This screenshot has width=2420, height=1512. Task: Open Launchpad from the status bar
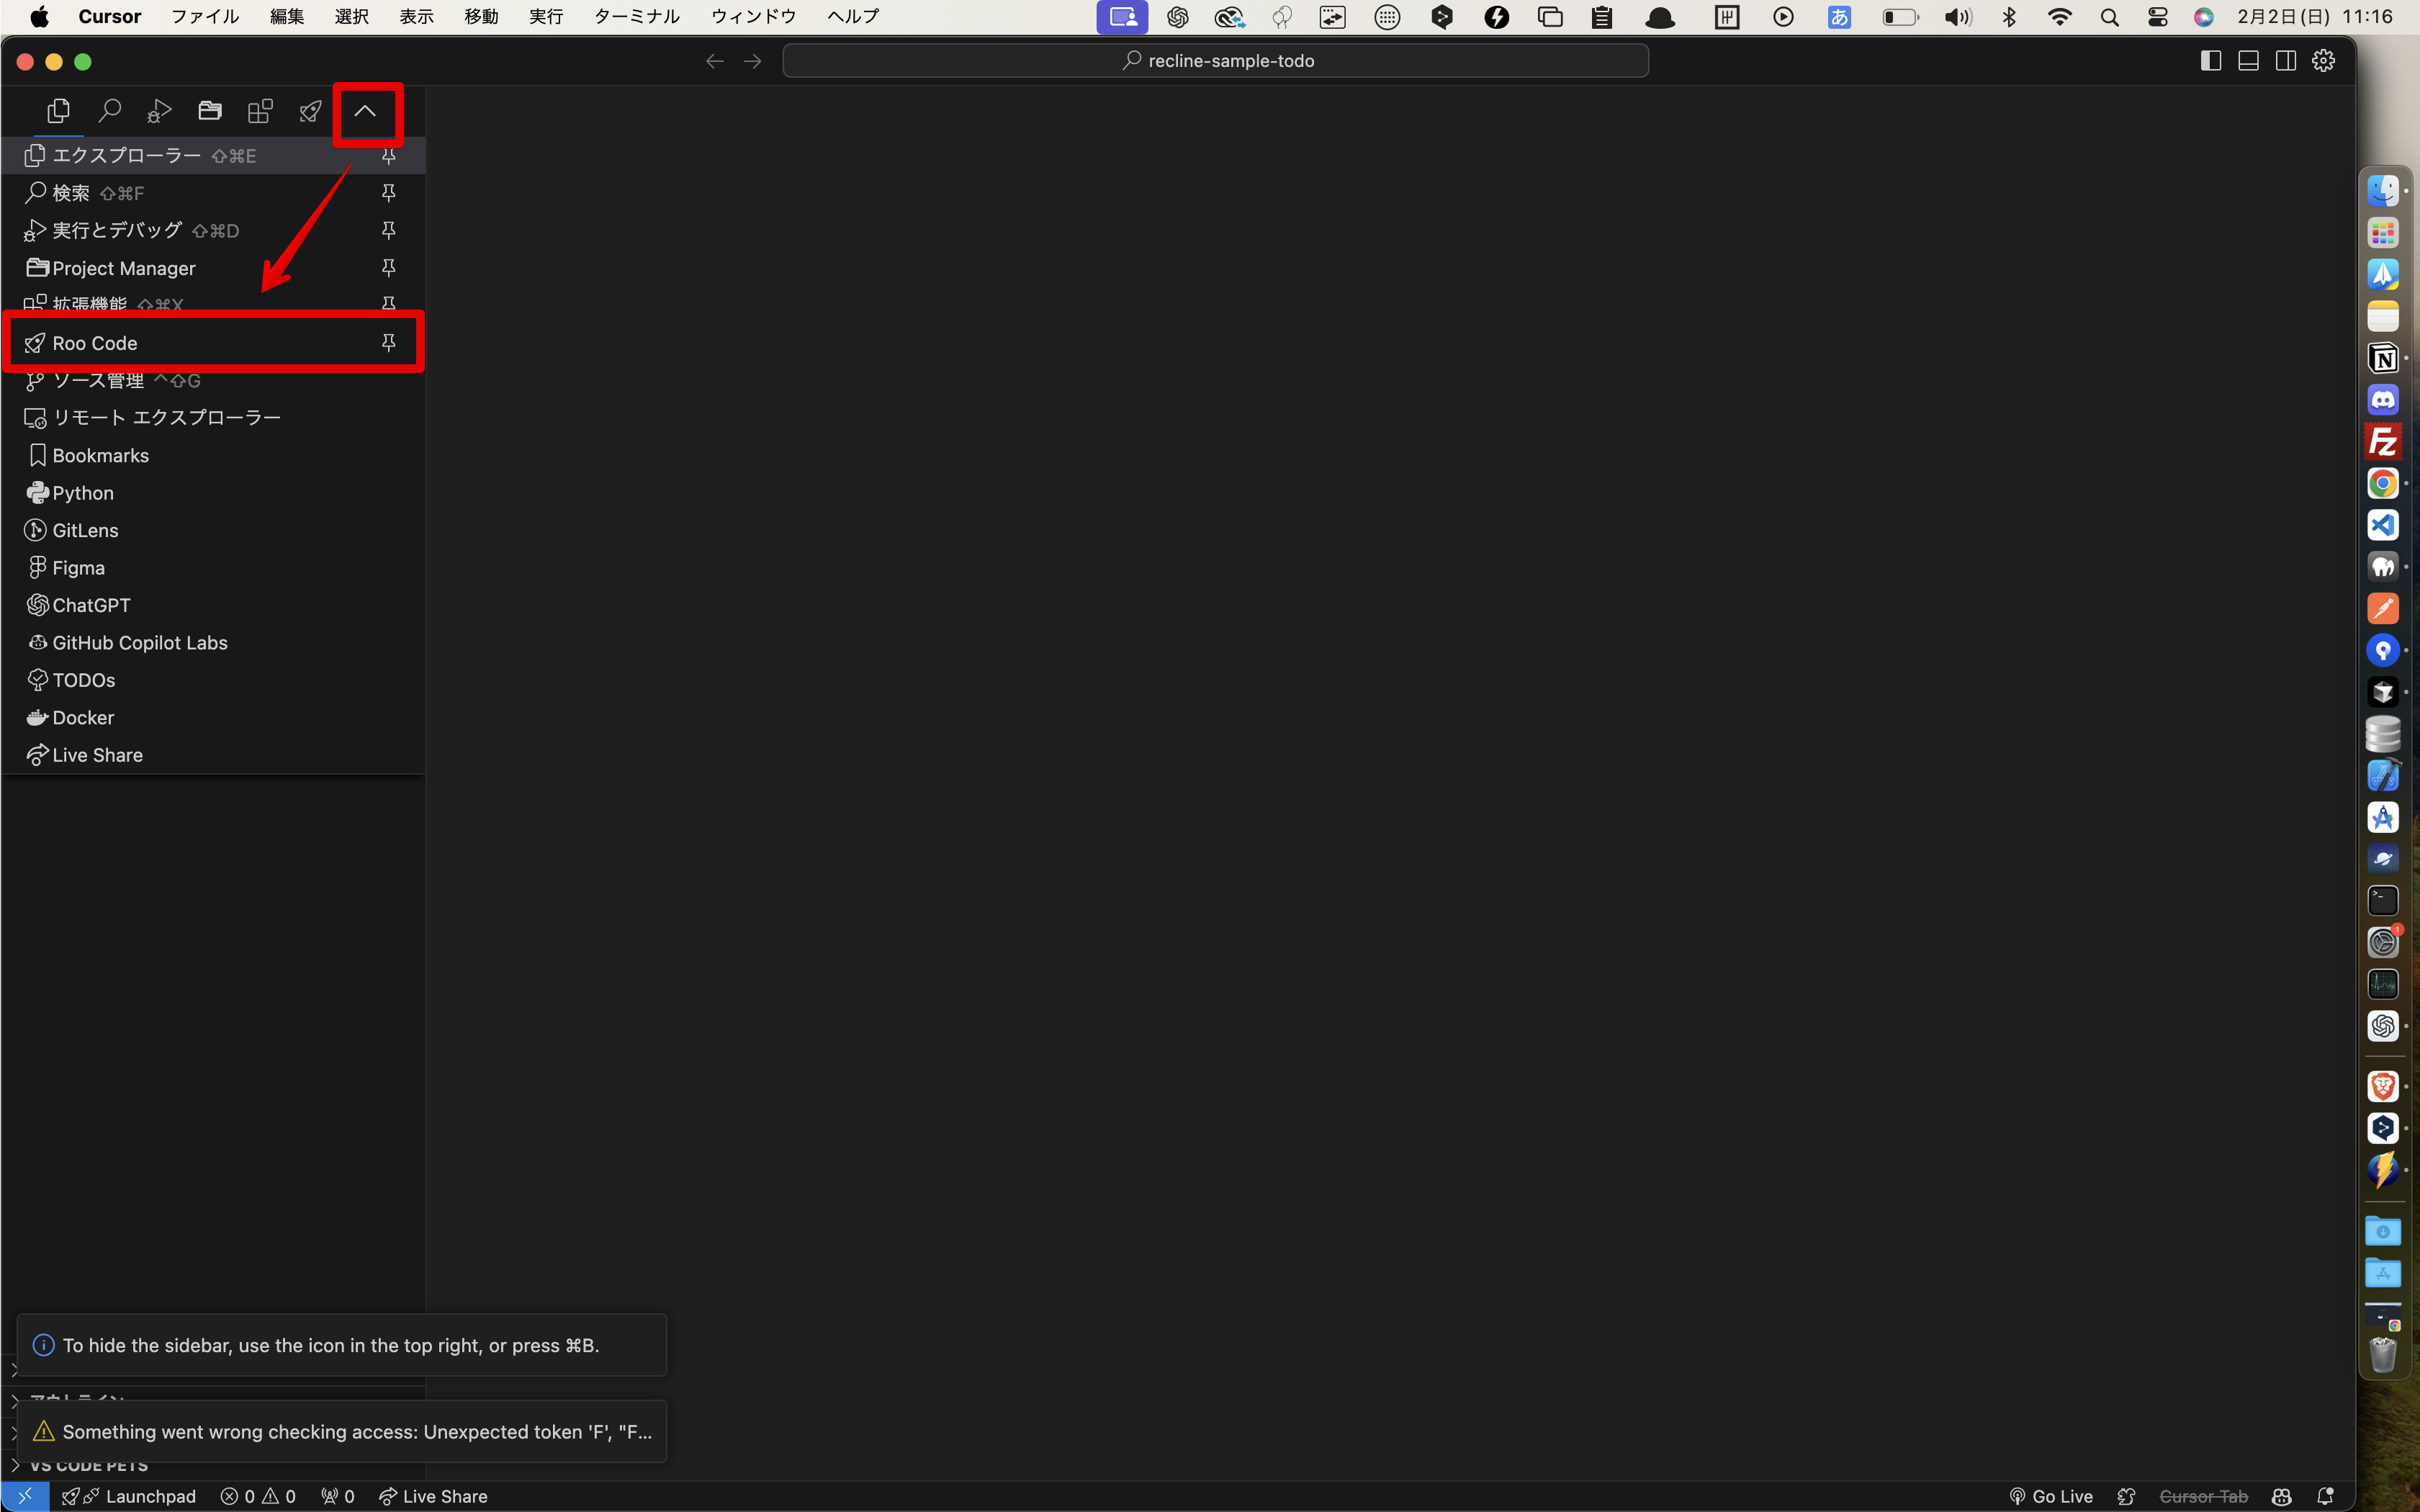(129, 1496)
